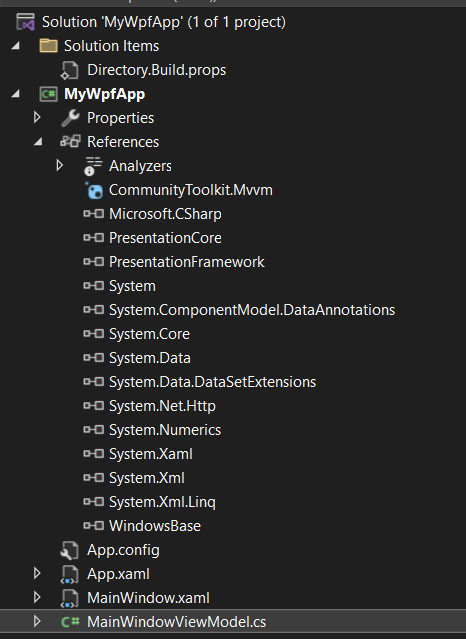Select Solution 'MyWpfApp' root item
The height and width of the screenshot is (639, 466).
click(164, 22)
